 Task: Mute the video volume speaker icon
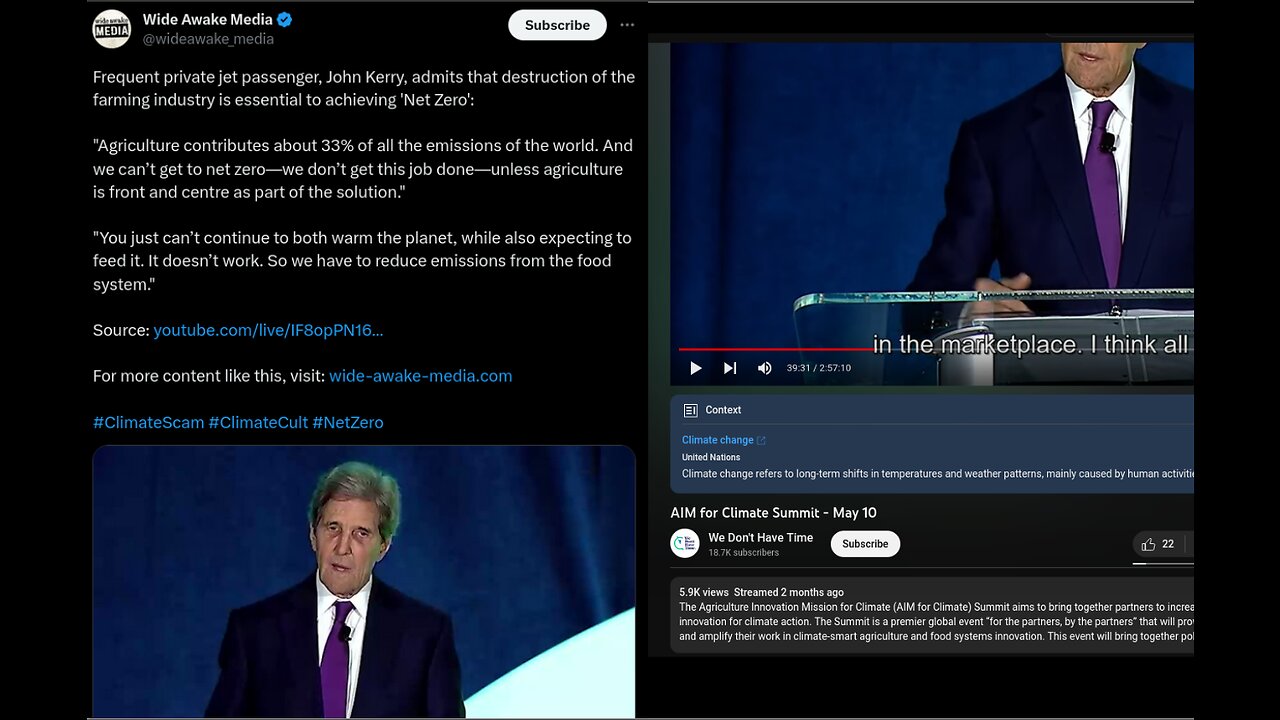(x=764, y=368)
